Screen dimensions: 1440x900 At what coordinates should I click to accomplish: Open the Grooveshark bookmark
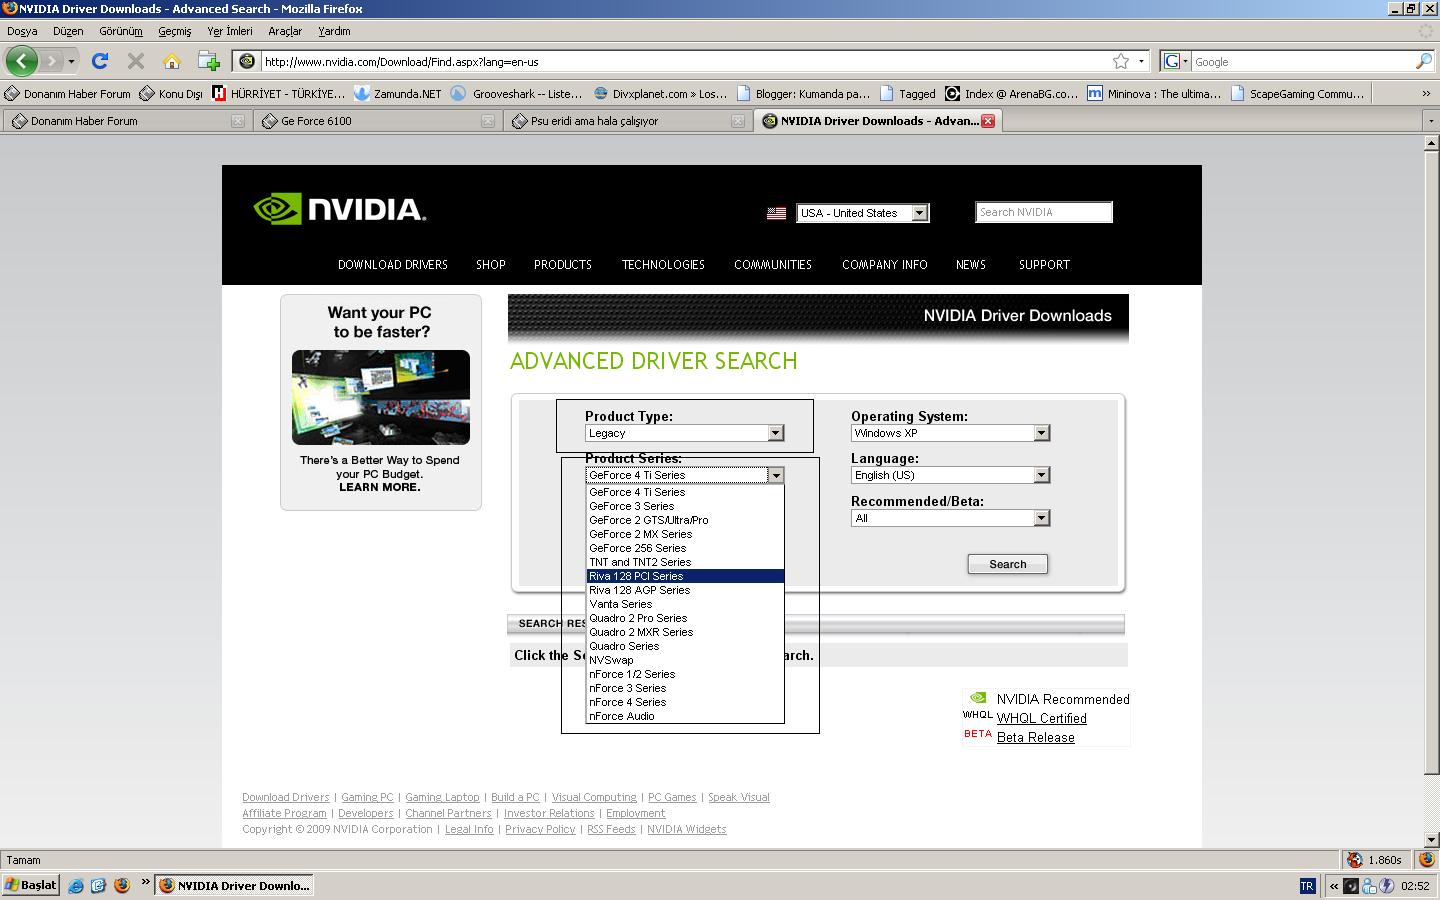516,93
